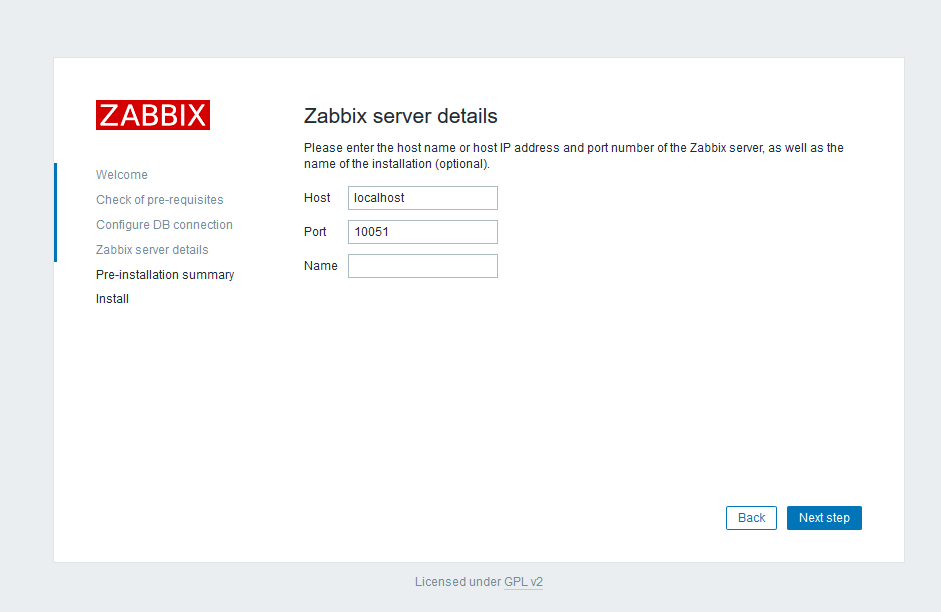
Task: Select the Install step
Action: tap(112, 299)
